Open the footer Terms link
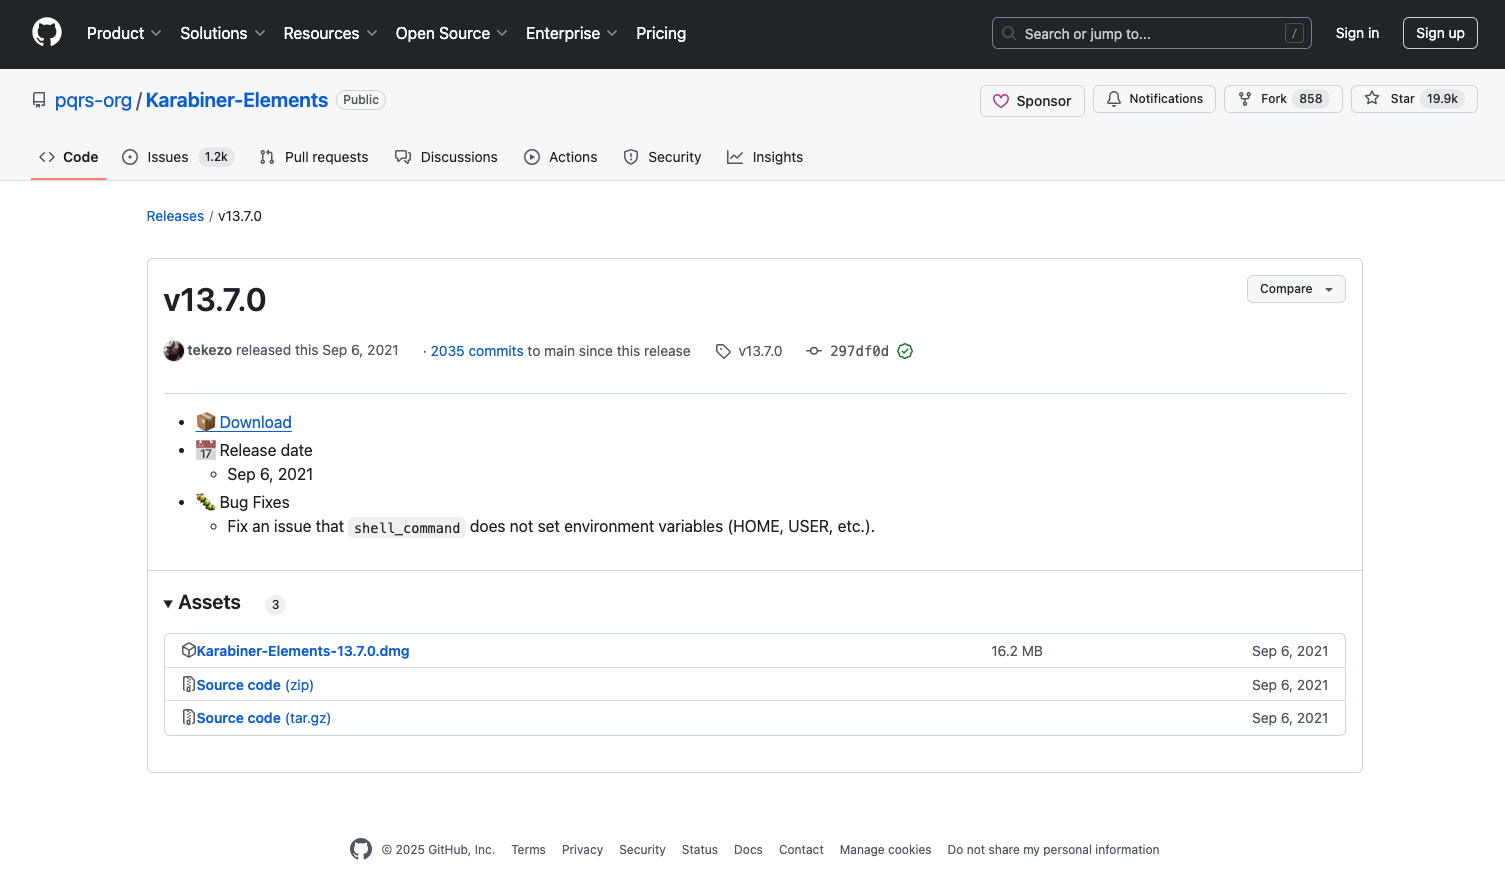The image size is (1505, 884). point(528,850)
